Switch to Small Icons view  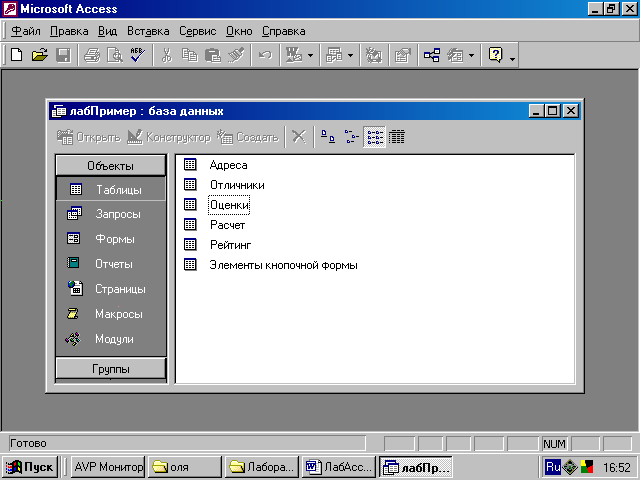351,136
